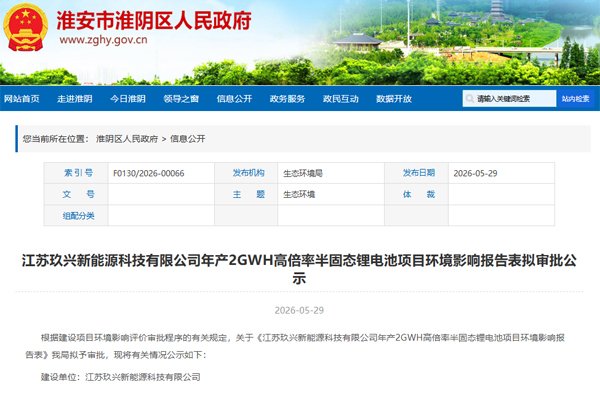Screen dimensions: 600x400
Task: Click the 淮安市淮阴区人民政府 site title
Action: (x=154, y=20)
